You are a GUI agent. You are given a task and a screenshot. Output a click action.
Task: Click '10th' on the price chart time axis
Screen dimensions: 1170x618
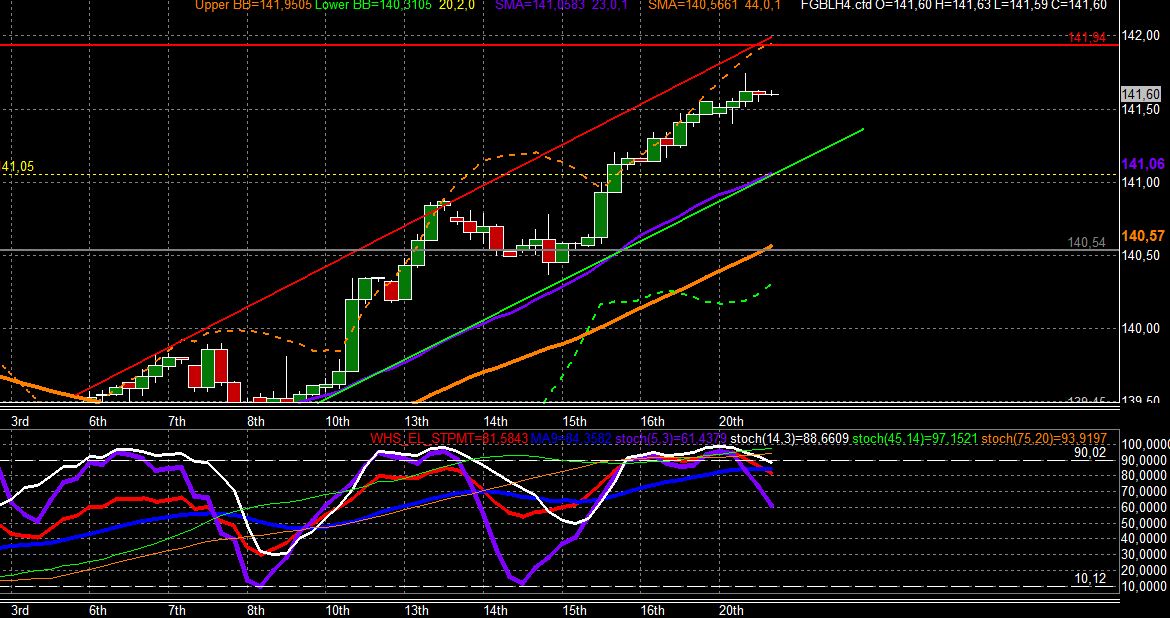tap(337, 421)
